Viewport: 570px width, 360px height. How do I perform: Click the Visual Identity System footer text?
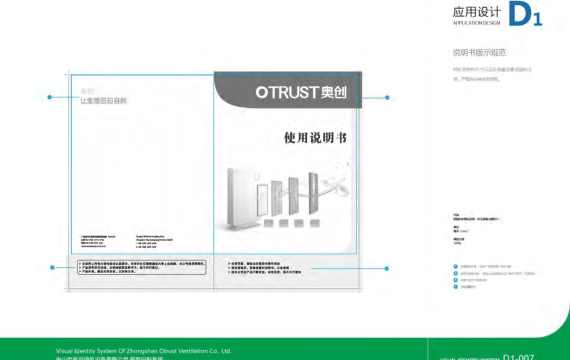click(144, 351)
